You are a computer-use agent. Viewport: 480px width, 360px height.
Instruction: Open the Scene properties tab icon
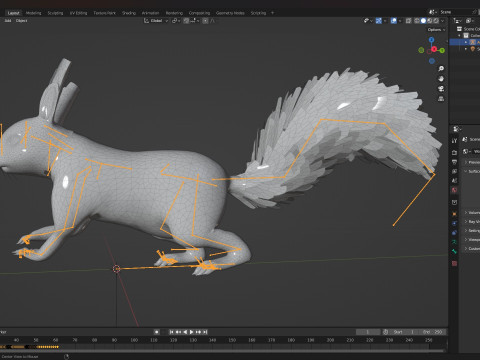454,181
